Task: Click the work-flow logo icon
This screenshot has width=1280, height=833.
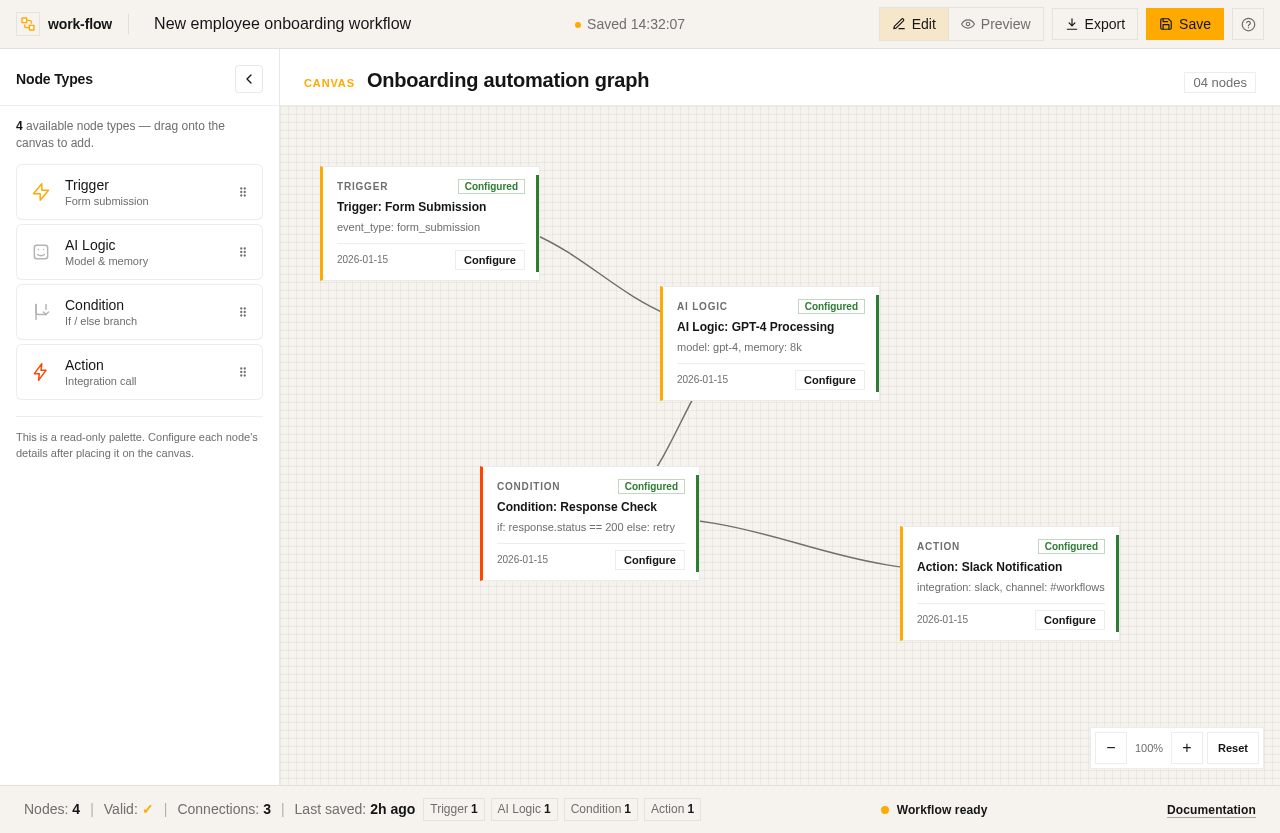Action: click(x=28, y=24)
